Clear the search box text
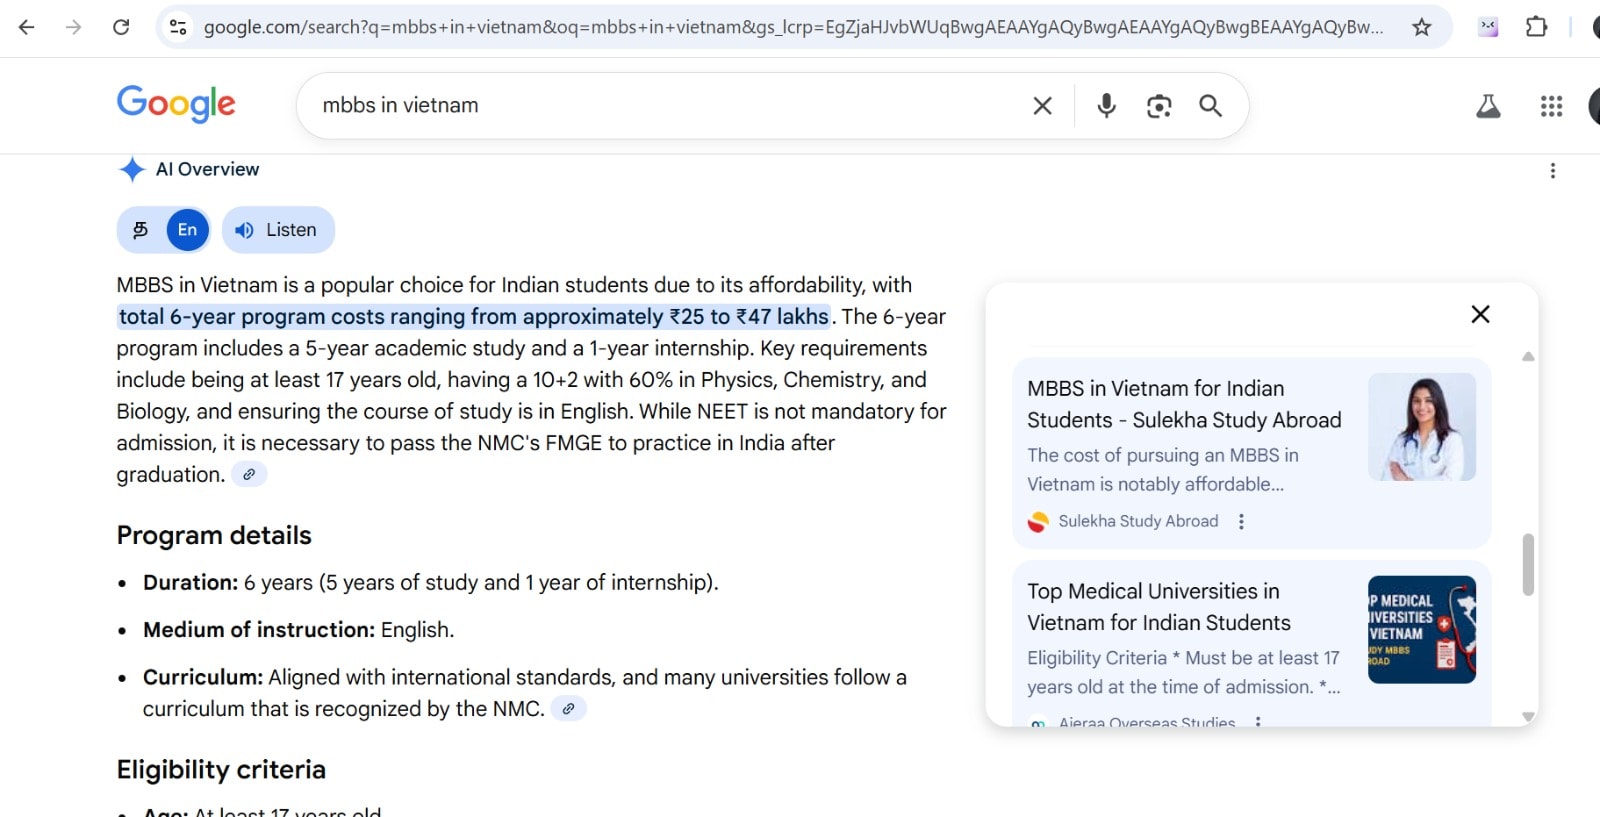Viewport: 1600px width, 817px height. (1042, 106)
